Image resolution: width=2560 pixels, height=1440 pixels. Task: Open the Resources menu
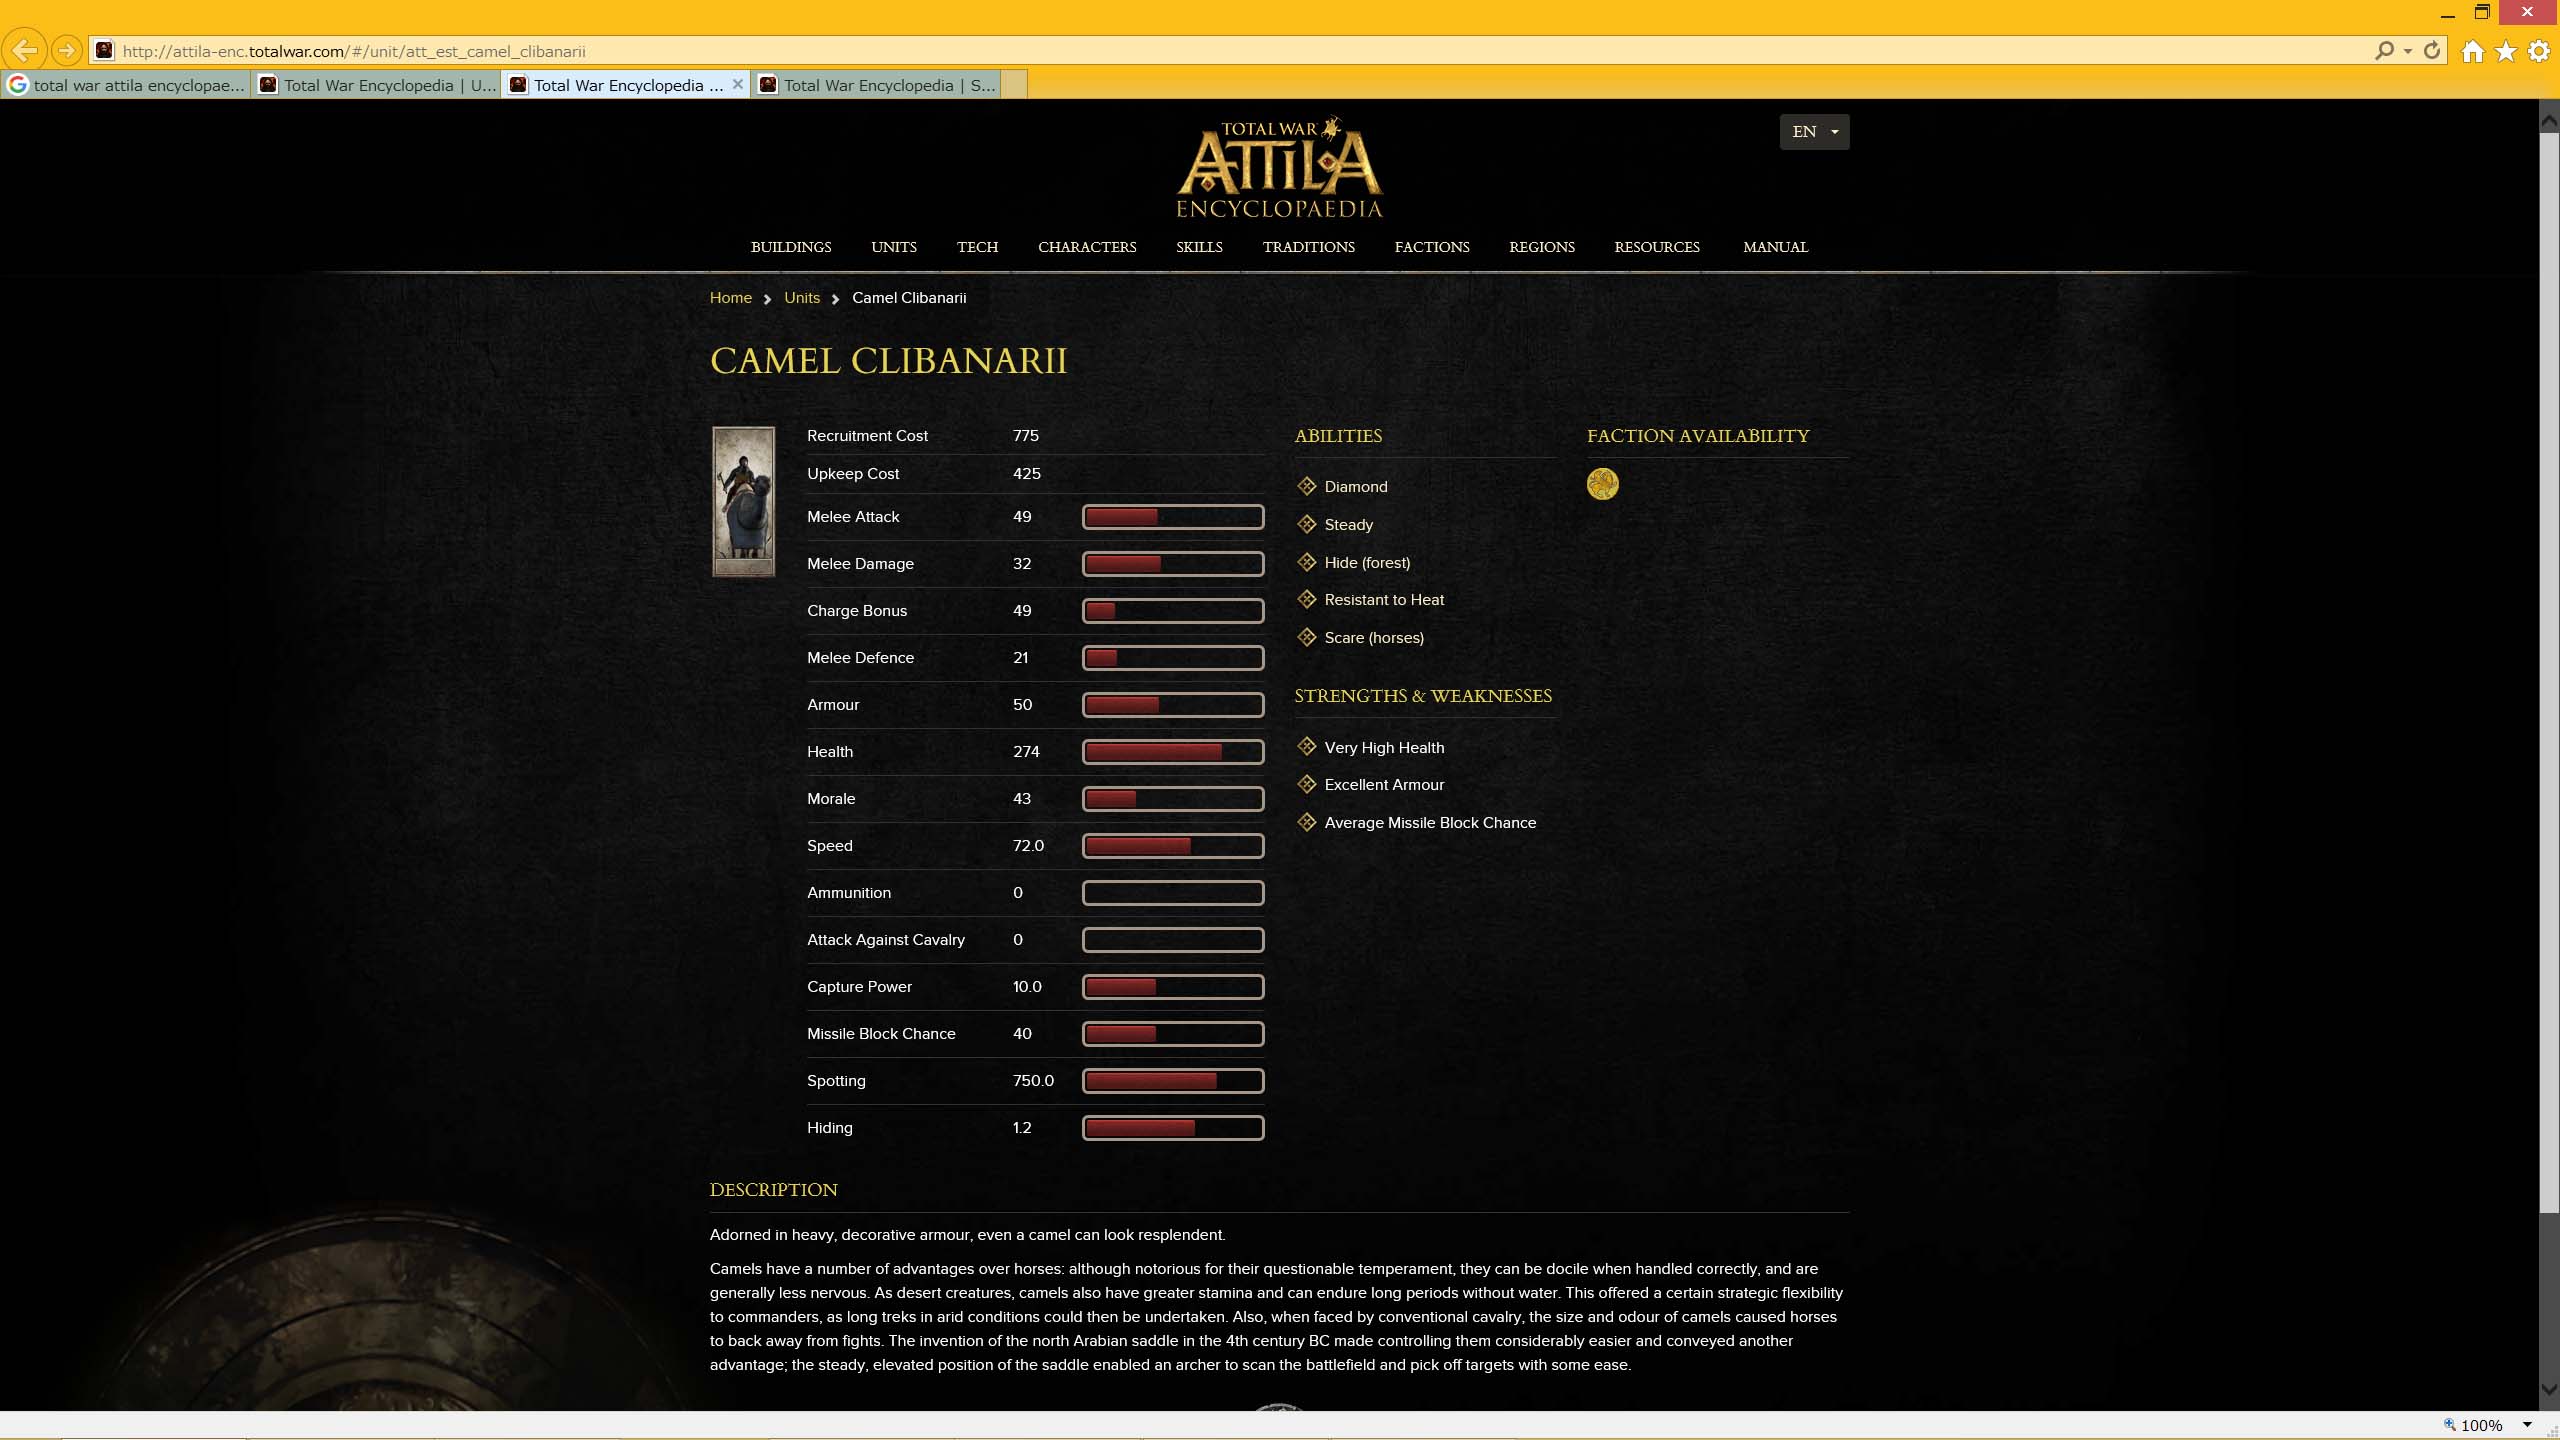[1656, 247]
